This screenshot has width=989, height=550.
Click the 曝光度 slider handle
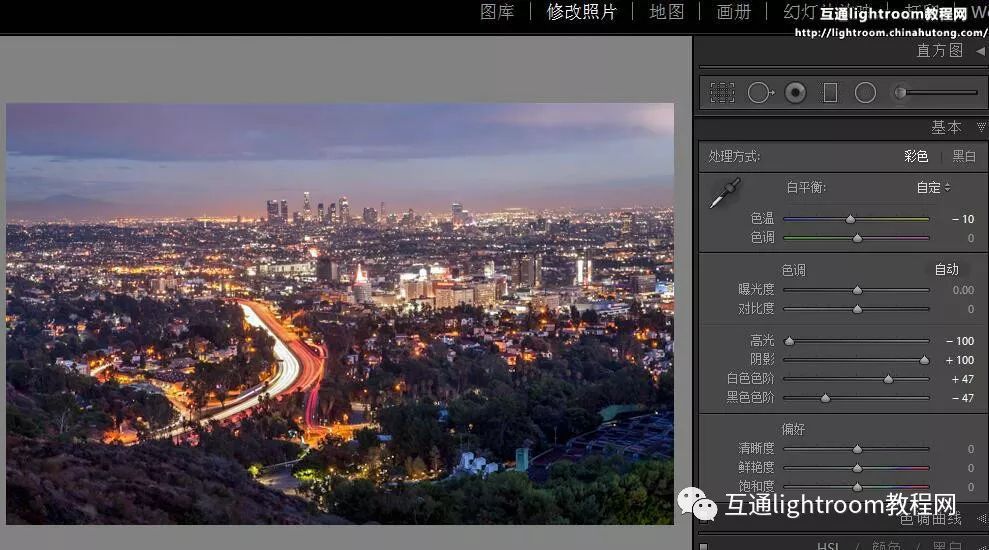coord(857,290)
